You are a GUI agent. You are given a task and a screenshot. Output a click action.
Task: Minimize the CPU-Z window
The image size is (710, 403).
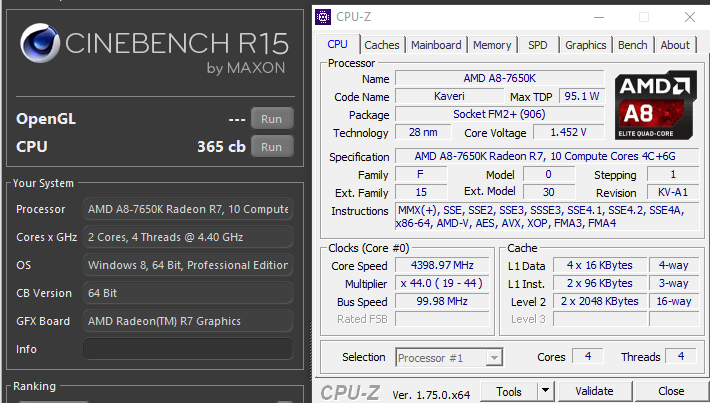pyautogui.click(x=598, y=16)
